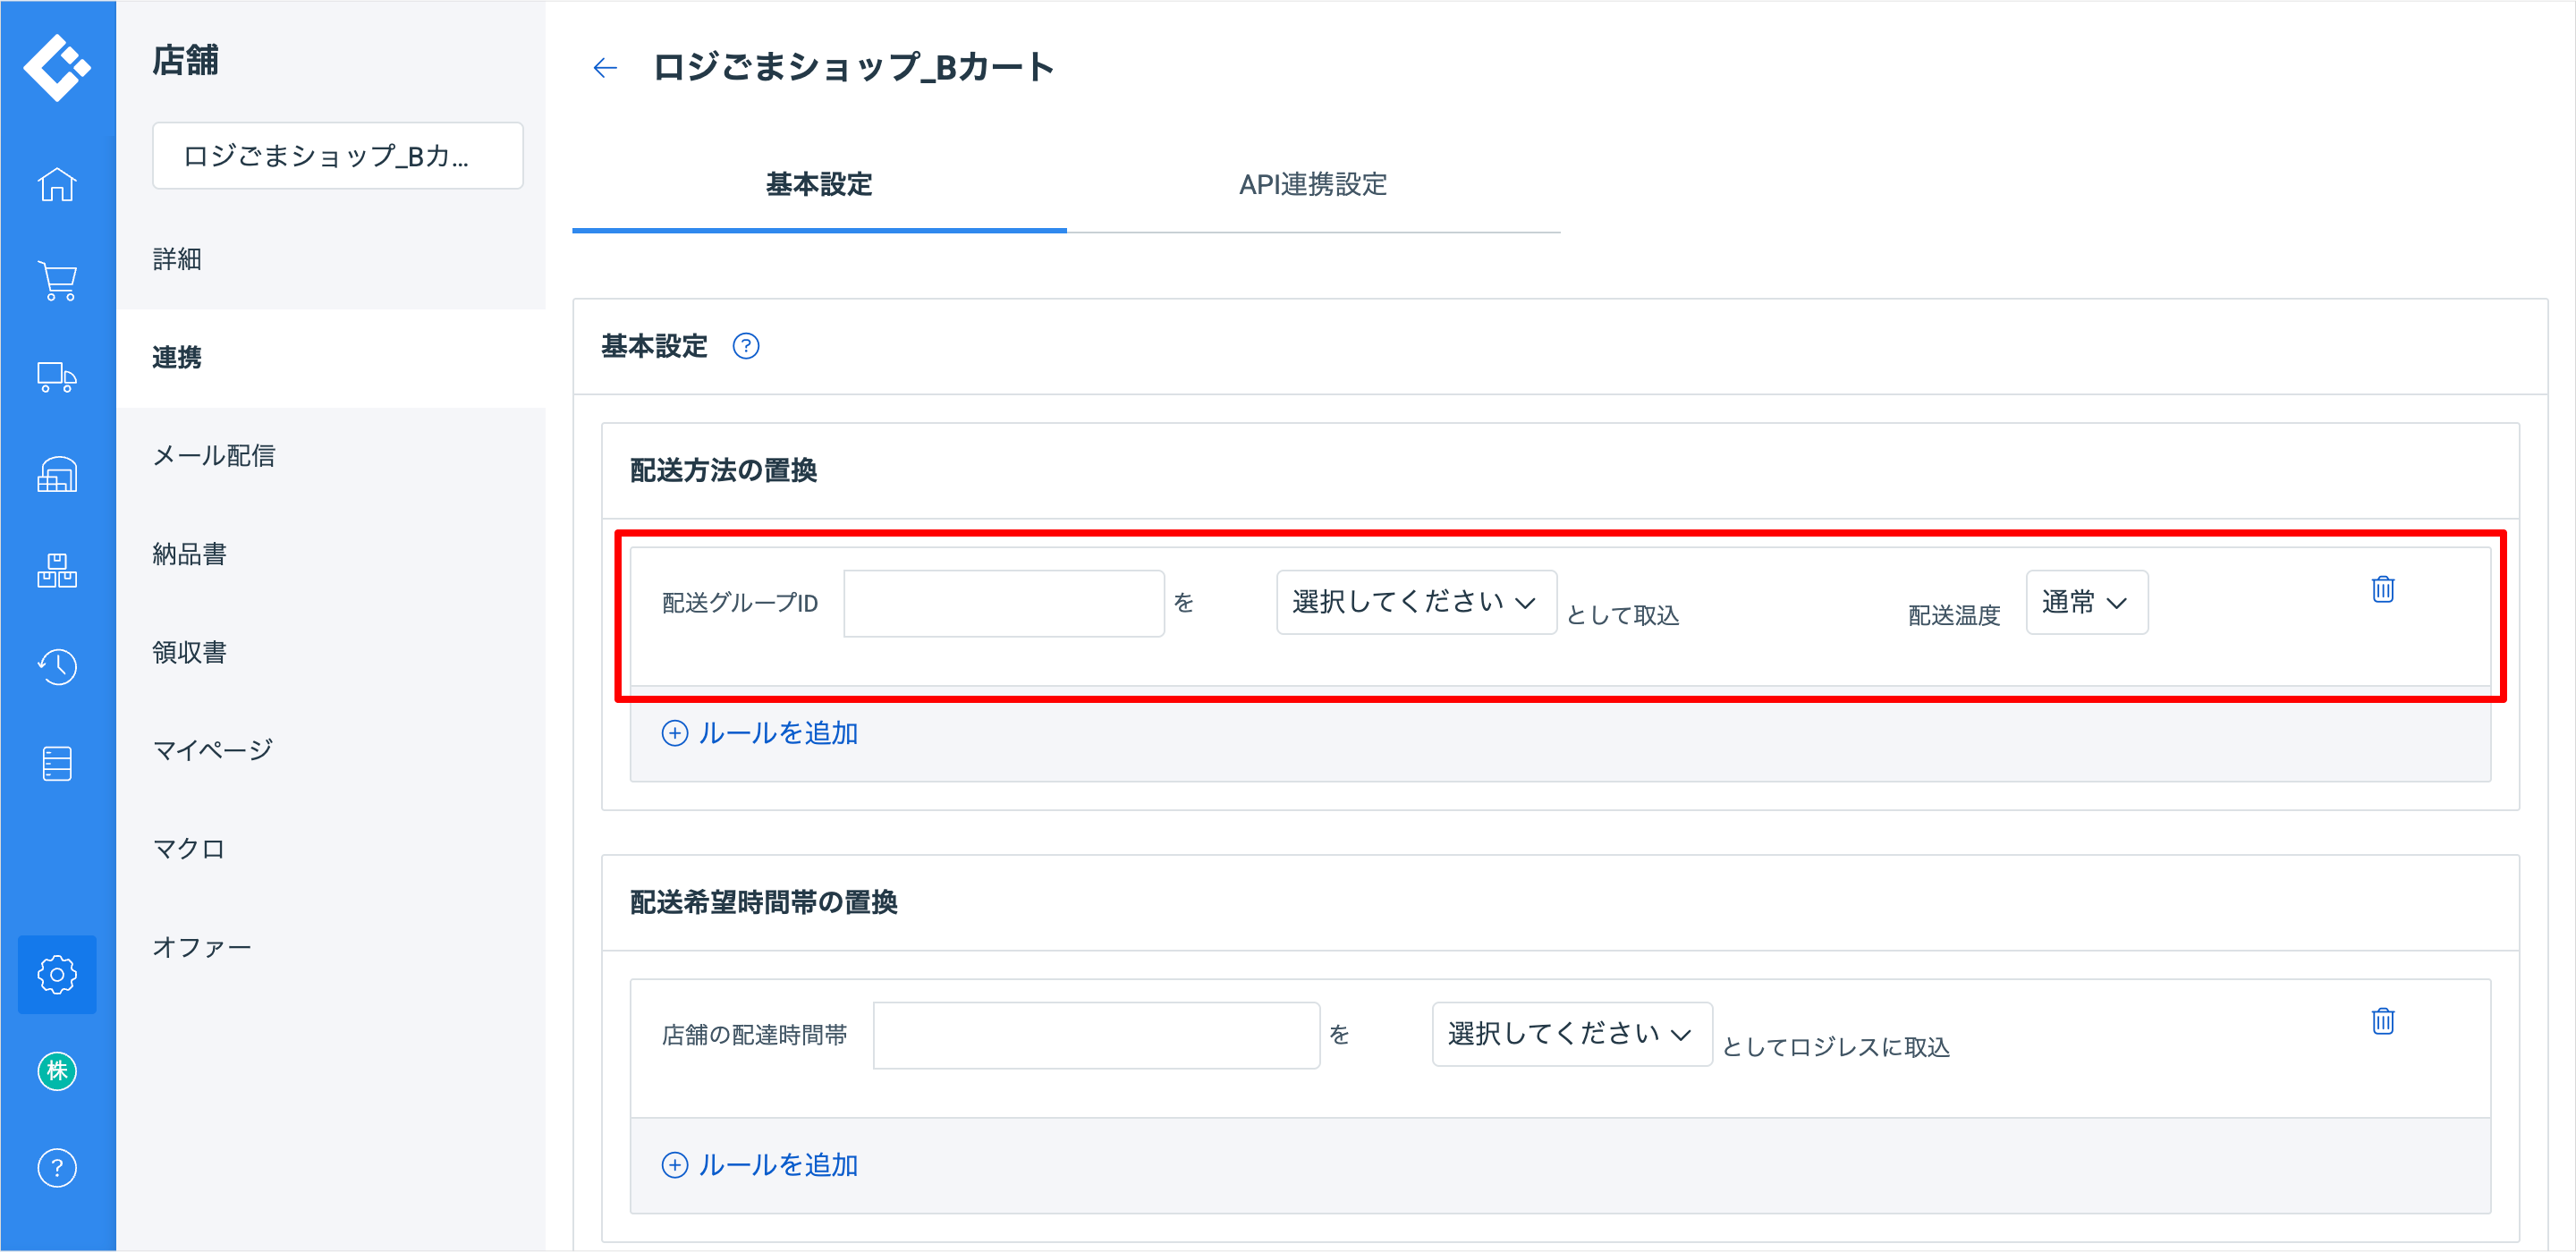Image resolution: width=2576 pixels, height=1252 pixels.
Task: Select メール配信 in the store menu
Action: click(x=214, y=456)
